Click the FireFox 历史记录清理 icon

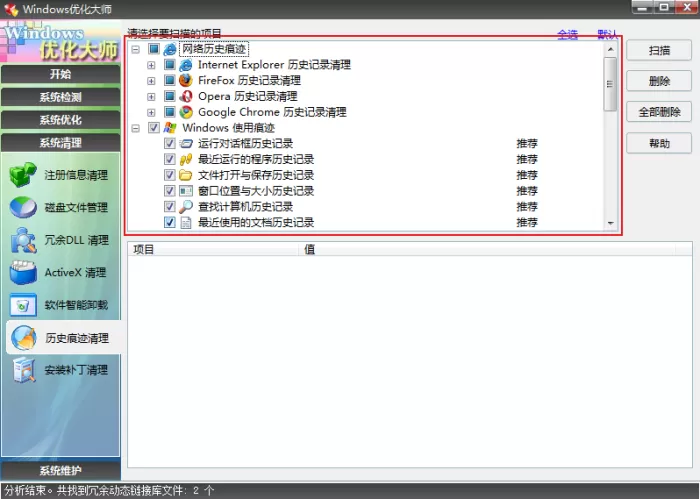coord(186,81)
